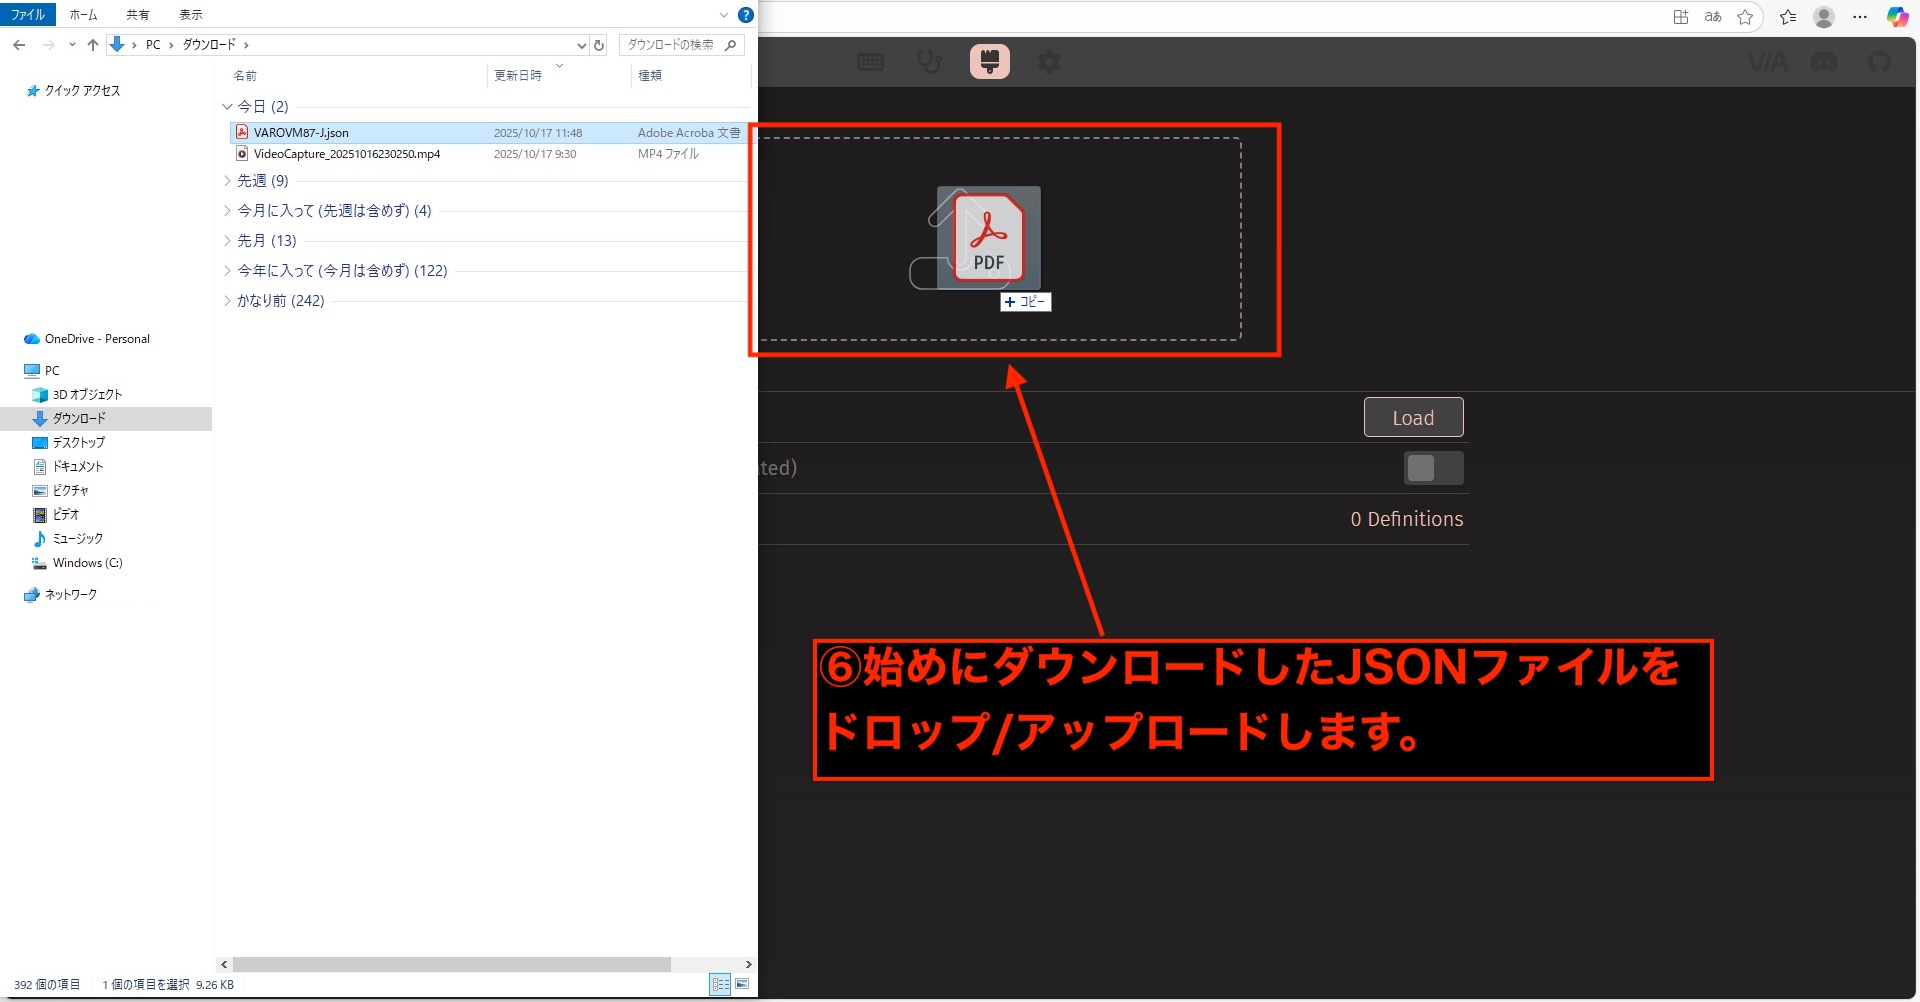This screenshot has height=1002, width=1920.
Task: Open the 表示 ribbon tab
Action: click(x=190, y=15)
